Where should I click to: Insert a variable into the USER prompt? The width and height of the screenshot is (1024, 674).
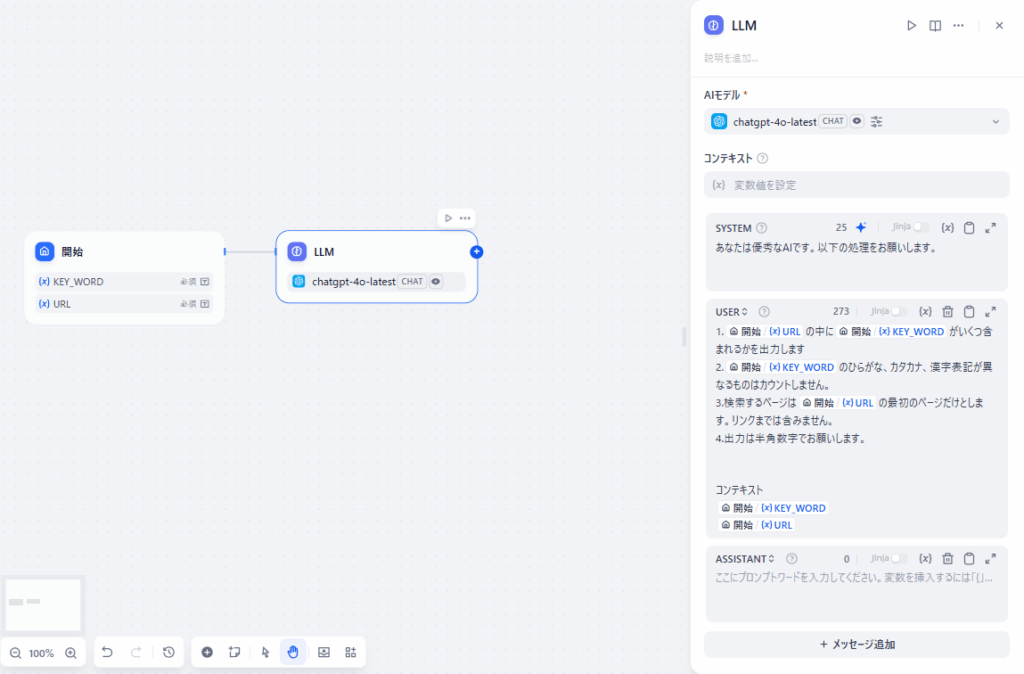tap(926, 311)
